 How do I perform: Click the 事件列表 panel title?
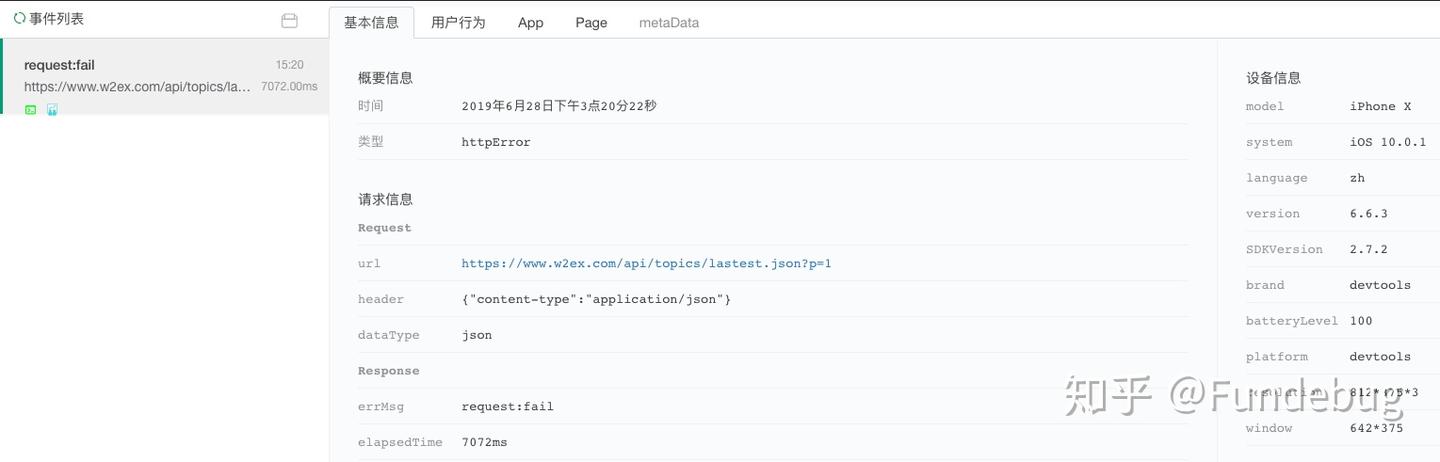coord(56,18)
